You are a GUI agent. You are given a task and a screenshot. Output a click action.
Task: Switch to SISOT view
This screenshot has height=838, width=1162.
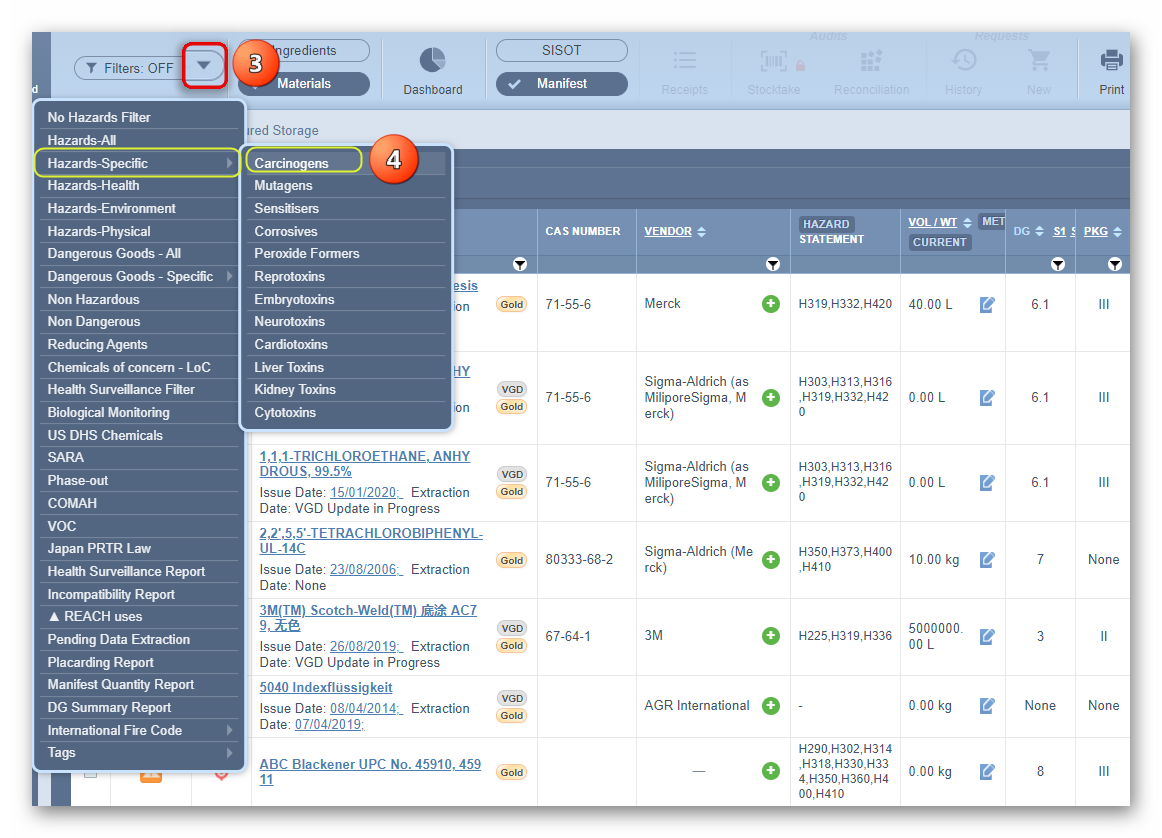click(x=561, y=50)
